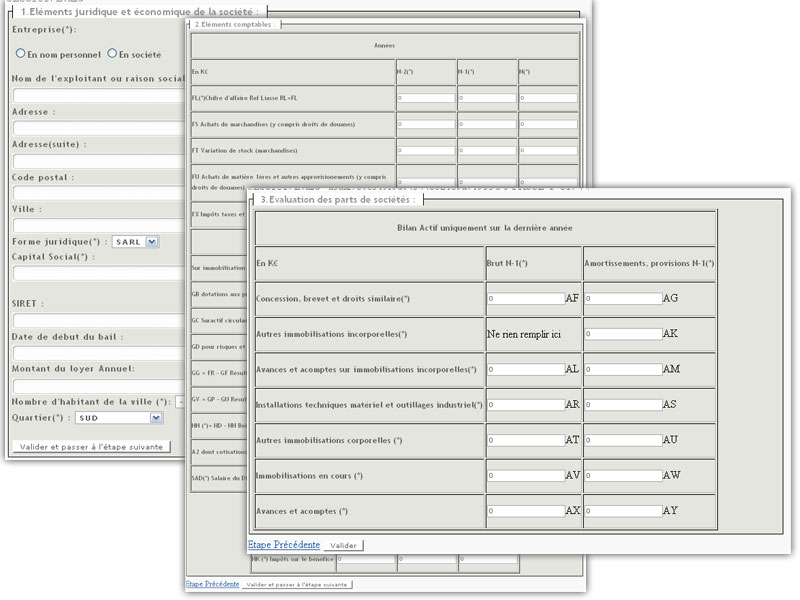This screenshot has height=600, width=800.
Task: Open the Forme juridique dropdown showing SARL
Action: pyautogui.click(x=136, y=242)
